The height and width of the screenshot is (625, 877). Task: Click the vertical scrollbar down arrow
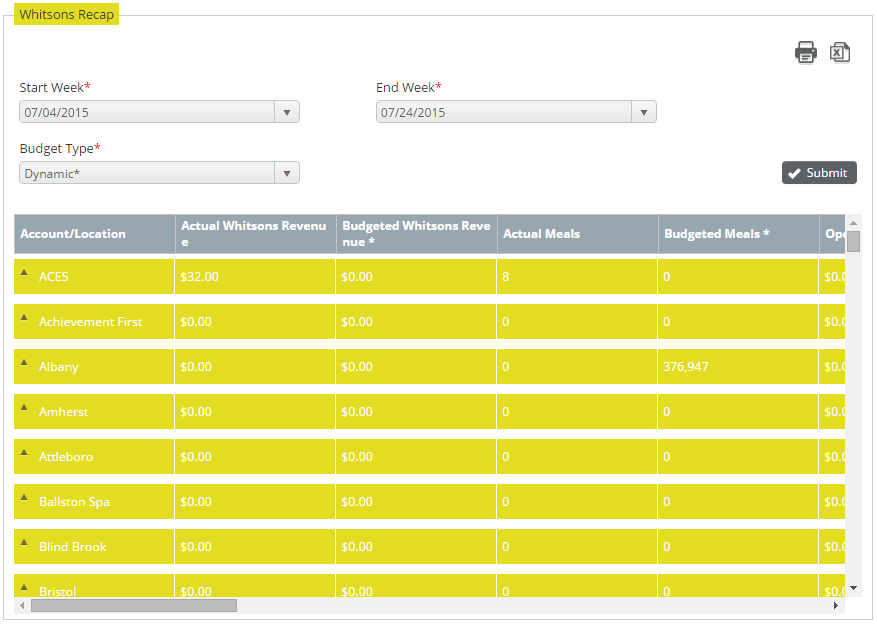[x=853, y=588]
